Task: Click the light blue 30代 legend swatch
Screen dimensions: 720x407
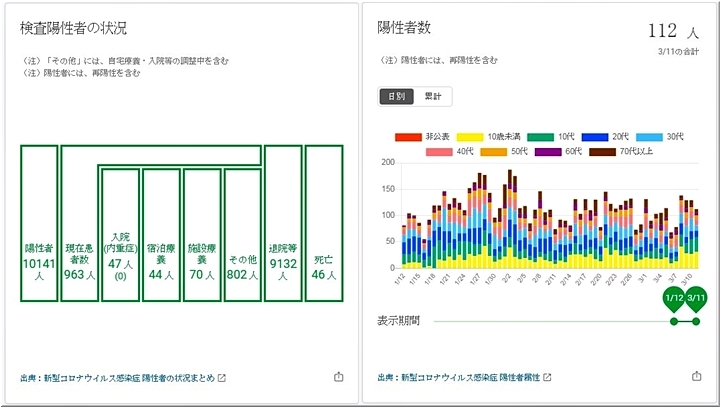Action: click(648, 136)
